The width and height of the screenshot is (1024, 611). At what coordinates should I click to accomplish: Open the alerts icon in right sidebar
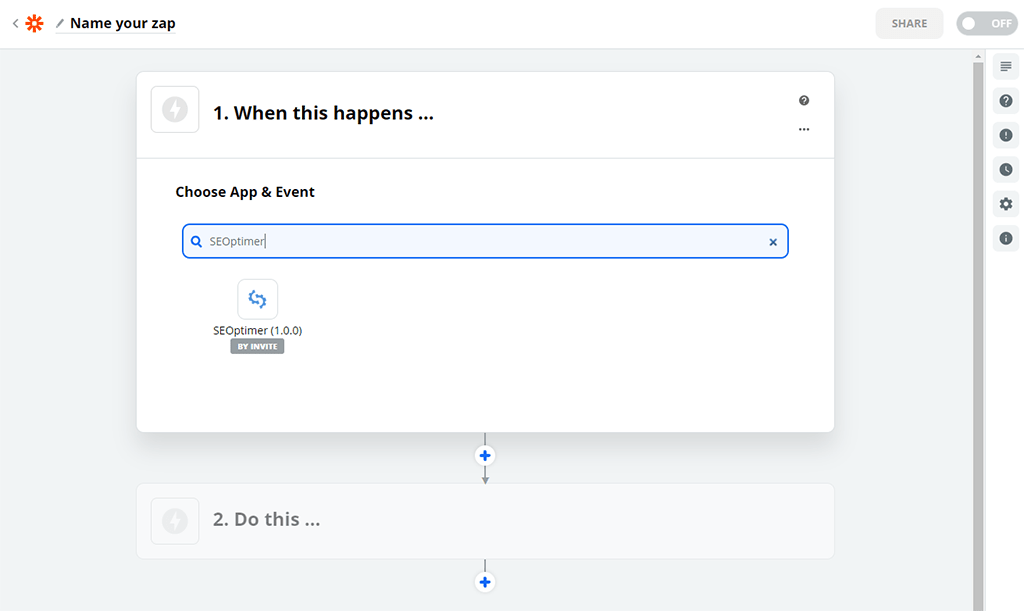point(1005,135)
